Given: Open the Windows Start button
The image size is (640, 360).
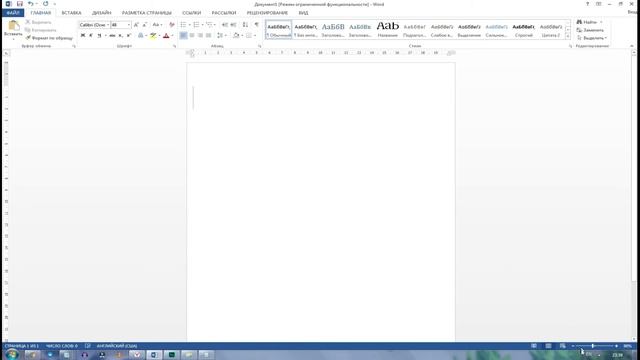Looking at the screenshot, I should coord(11,355).
